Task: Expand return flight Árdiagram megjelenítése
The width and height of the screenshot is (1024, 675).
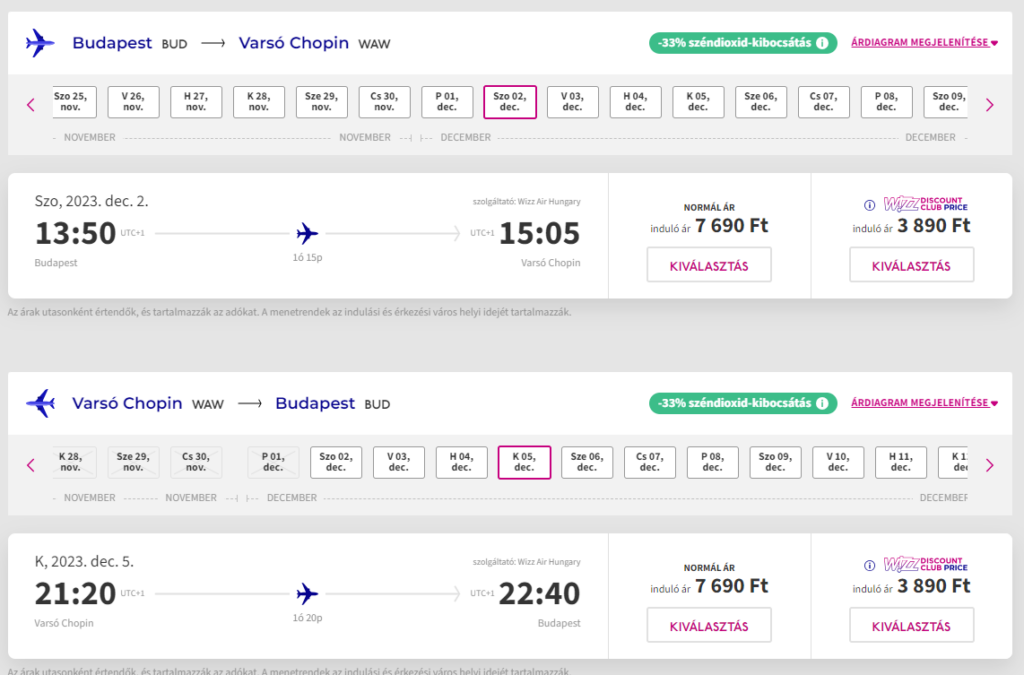Action: 924,404
